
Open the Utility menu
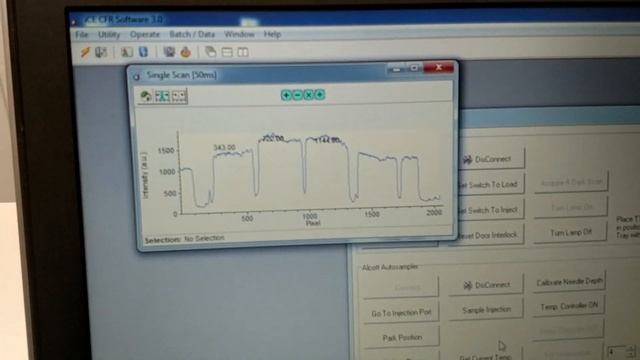coord(109,35)
